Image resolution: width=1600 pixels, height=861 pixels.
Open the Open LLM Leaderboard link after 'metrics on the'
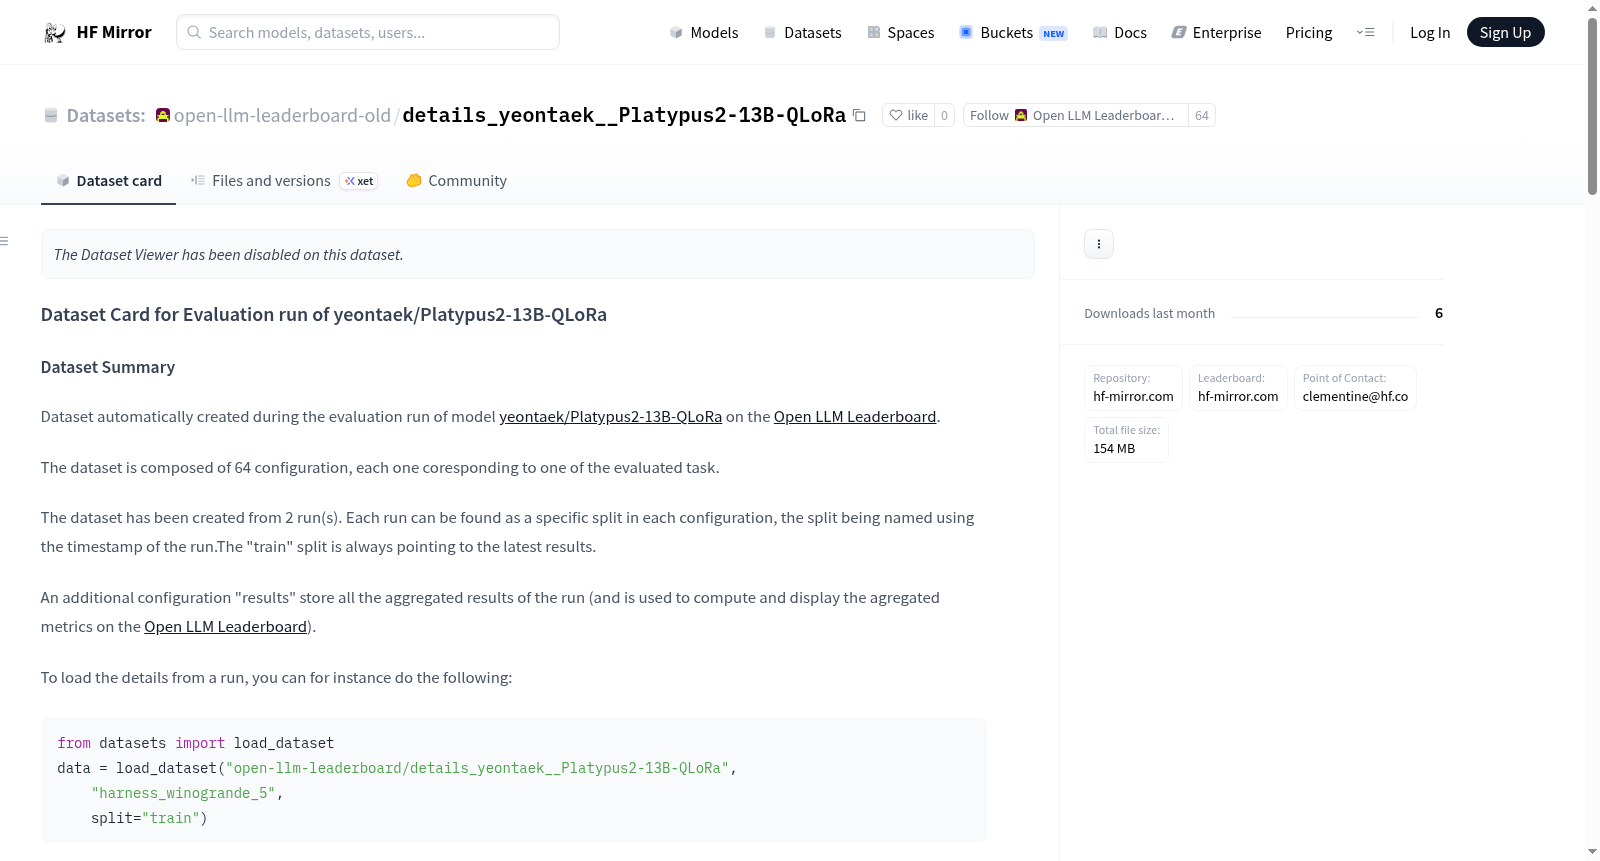pyautogui.click(x=225, y=627)
